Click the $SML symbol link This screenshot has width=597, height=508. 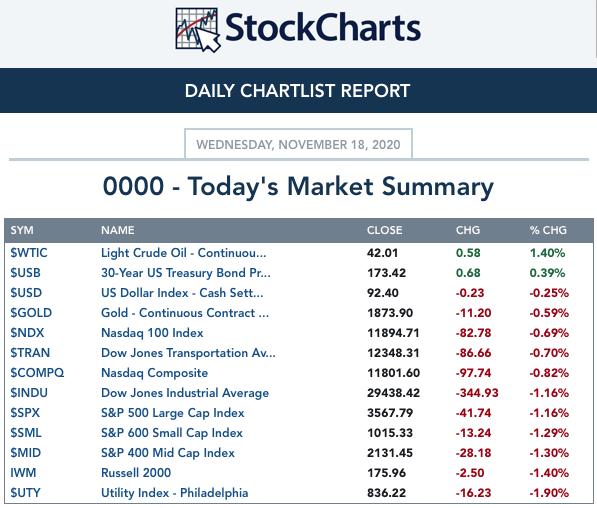point(26,433)
